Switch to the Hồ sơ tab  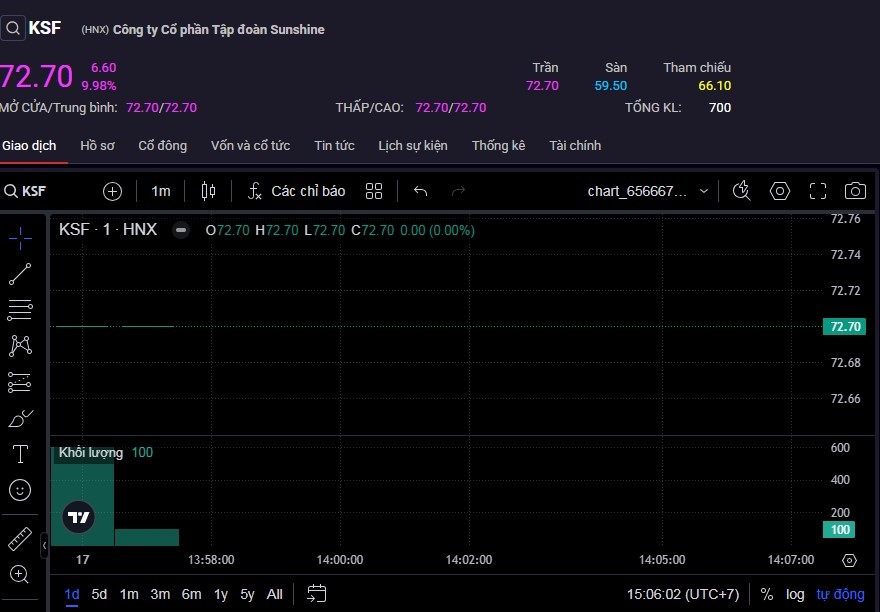(97, 145)
